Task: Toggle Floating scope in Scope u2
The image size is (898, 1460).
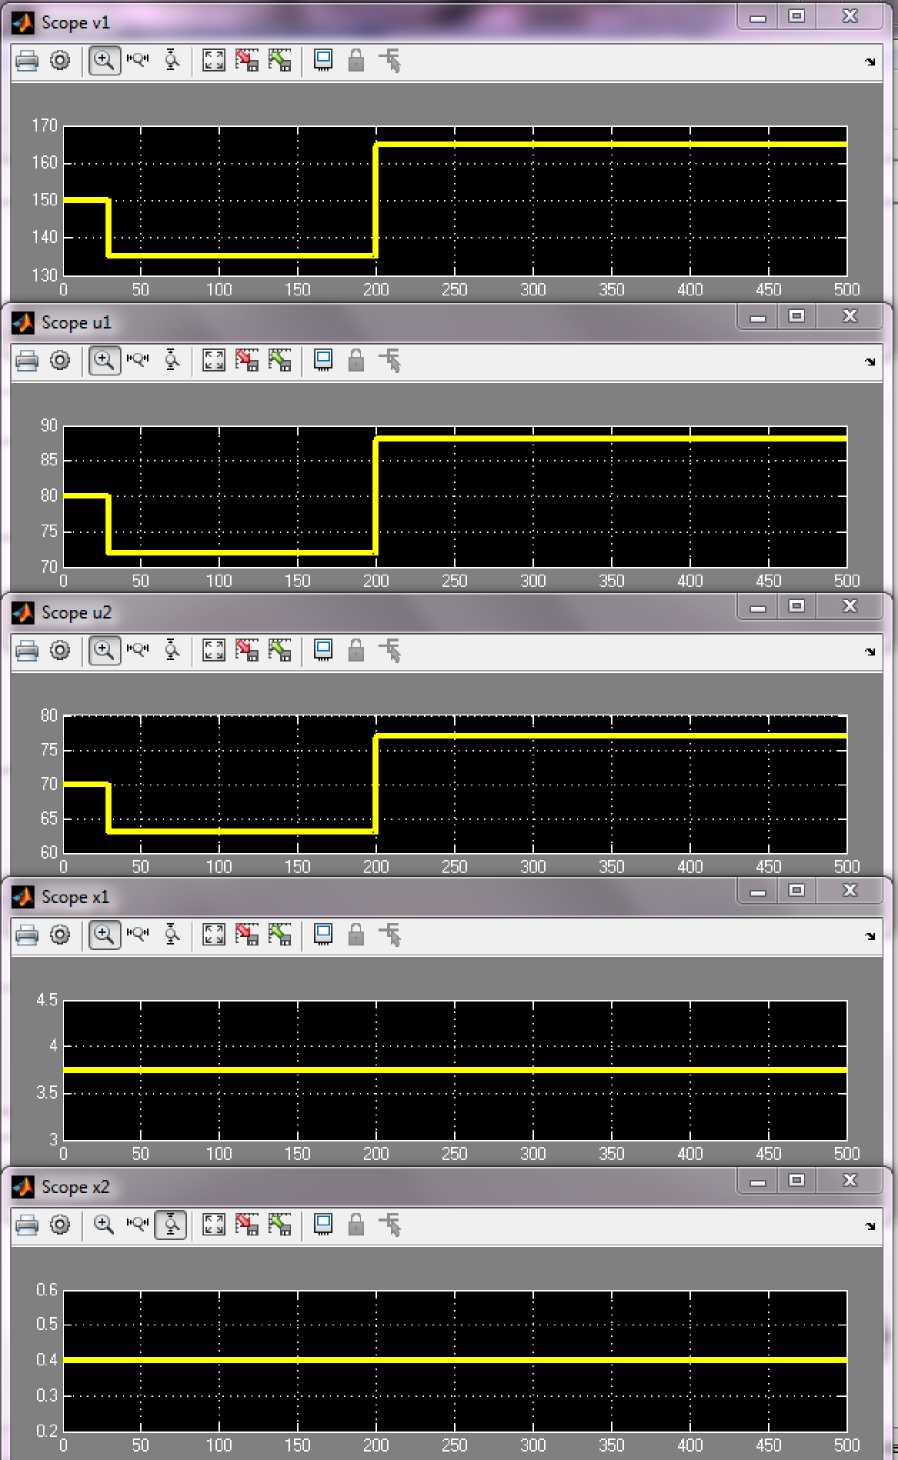Action: click(x=323, y=651)
